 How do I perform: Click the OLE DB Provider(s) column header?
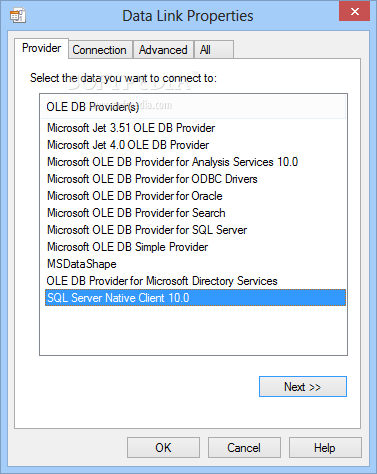pos(193,107)
